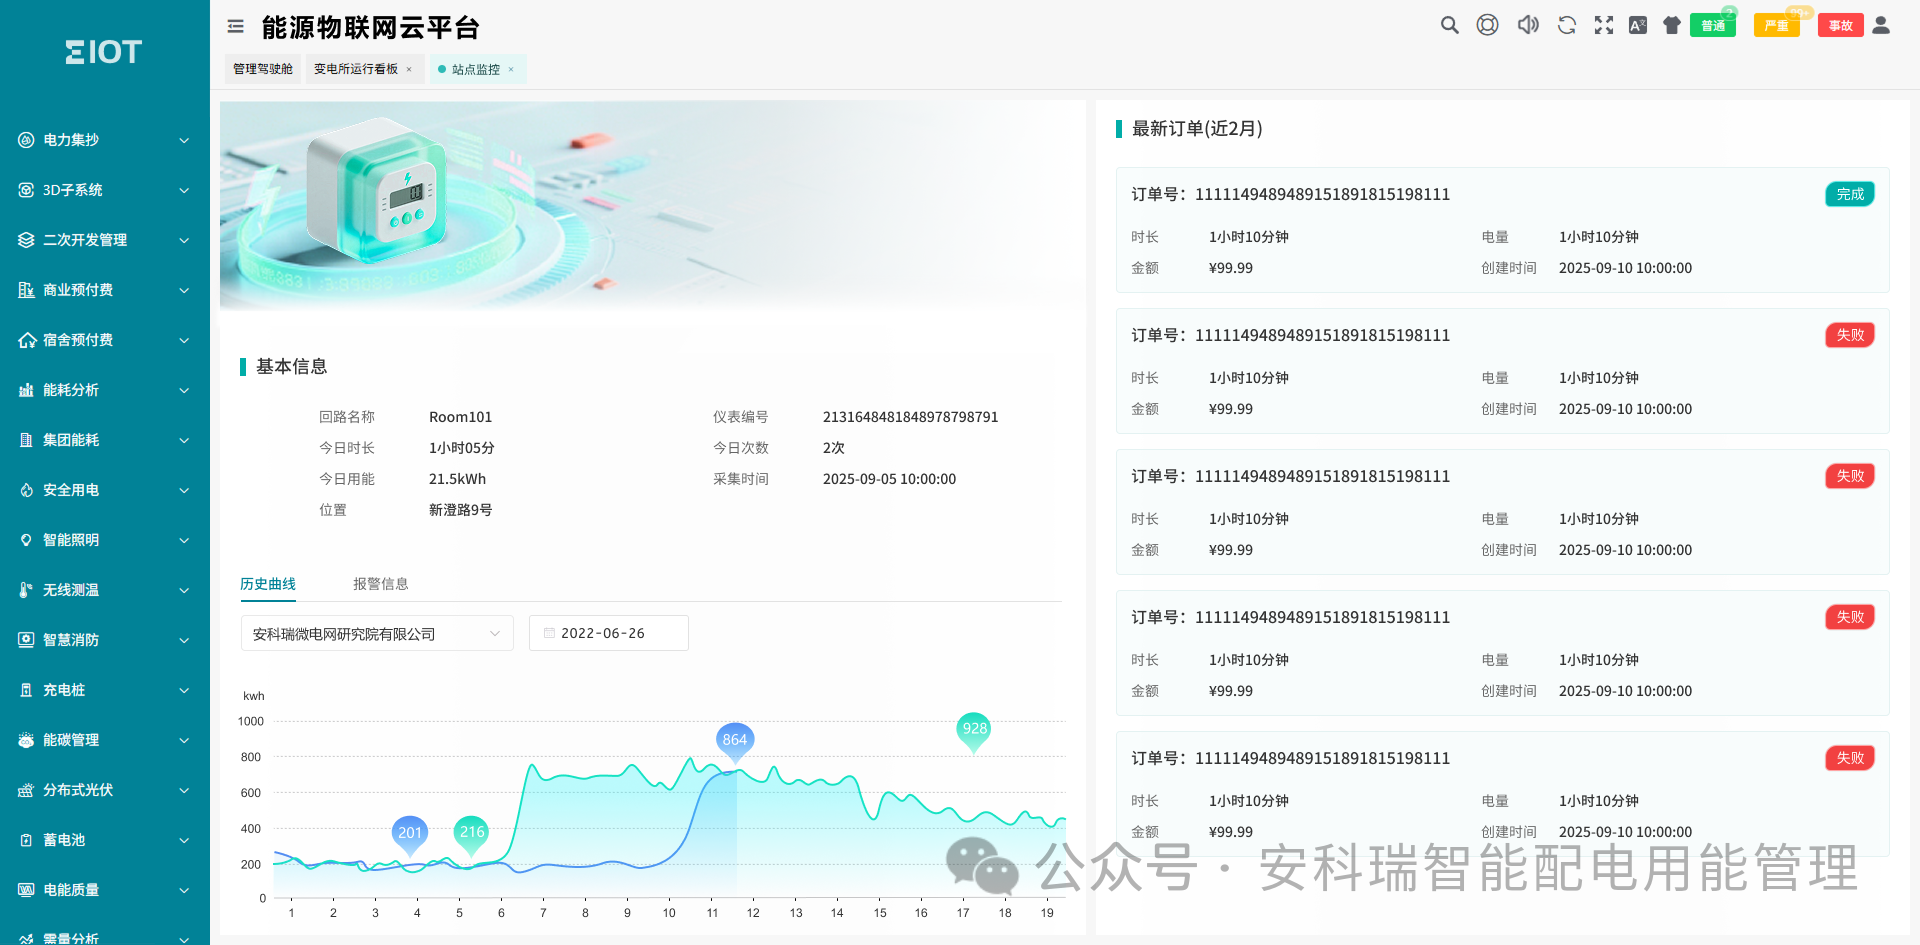
Task: Click the 电力集抄 sidebar icon
Action: tap(26, 140)
